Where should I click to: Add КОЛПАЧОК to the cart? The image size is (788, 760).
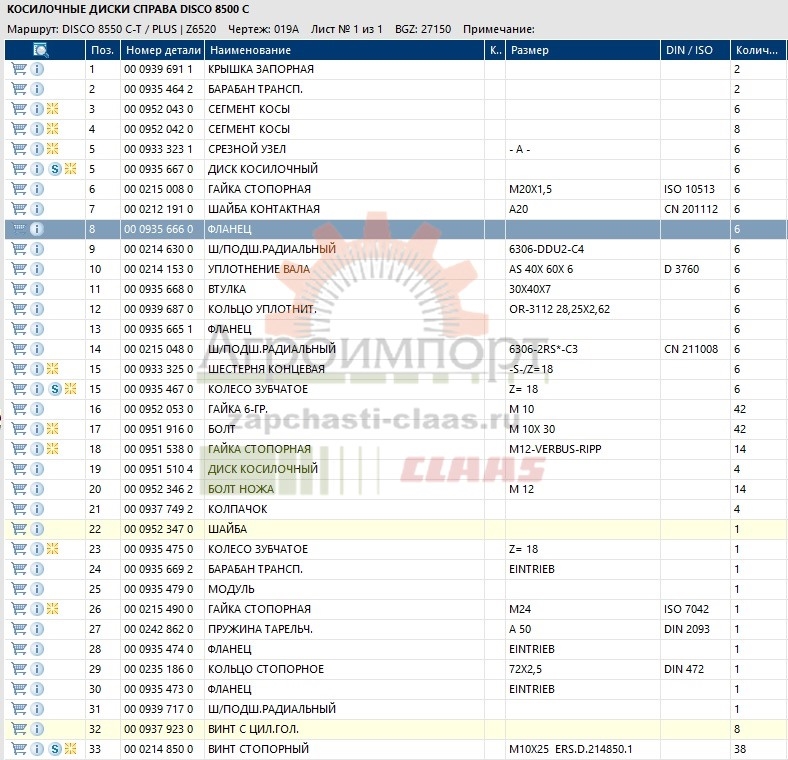[19, 509]
